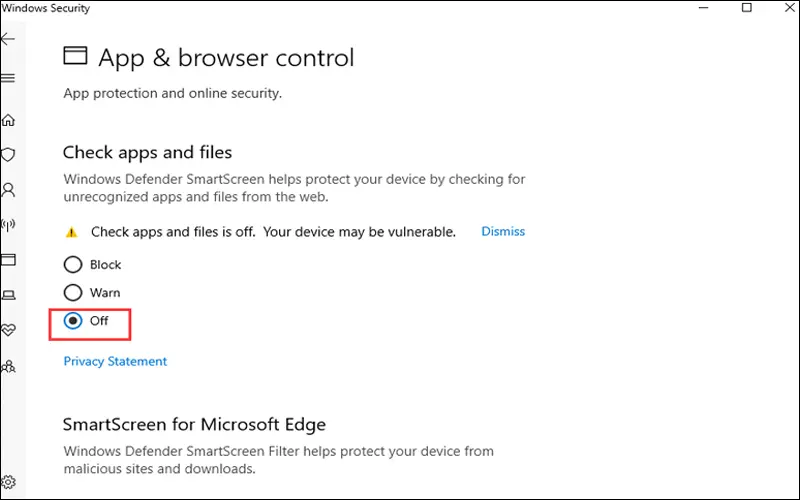
Task: Open App & browser control sidebar icon
Action: [x=8, y=260]
